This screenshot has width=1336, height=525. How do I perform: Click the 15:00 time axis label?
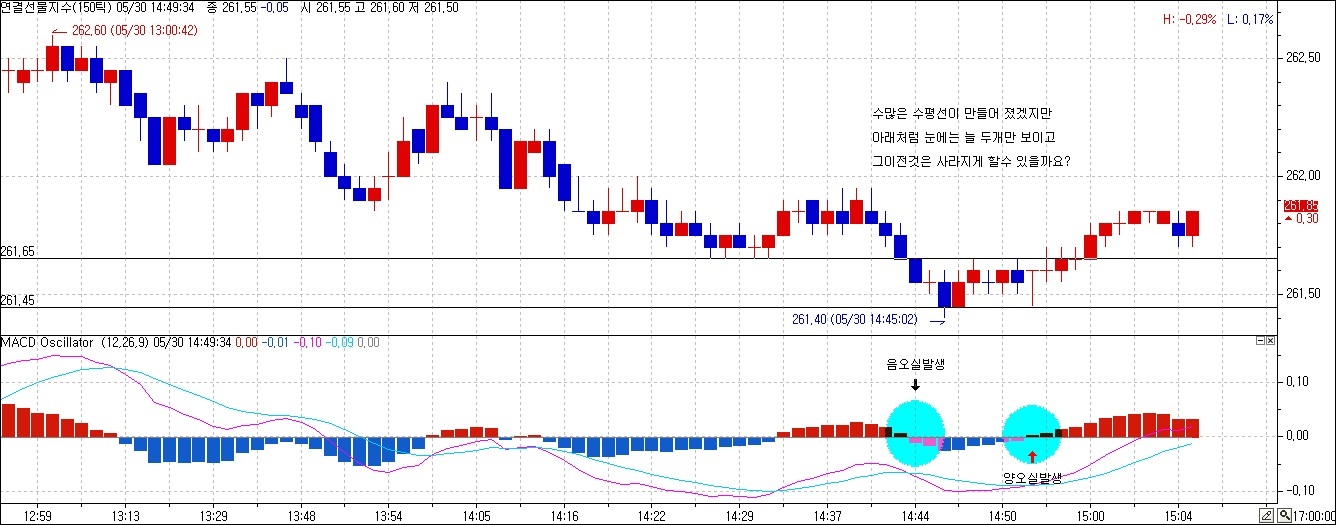1089,516
